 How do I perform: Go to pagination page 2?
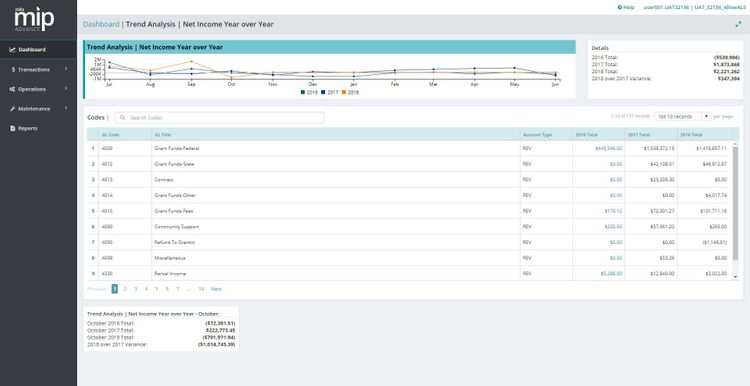tap(125, 289)
